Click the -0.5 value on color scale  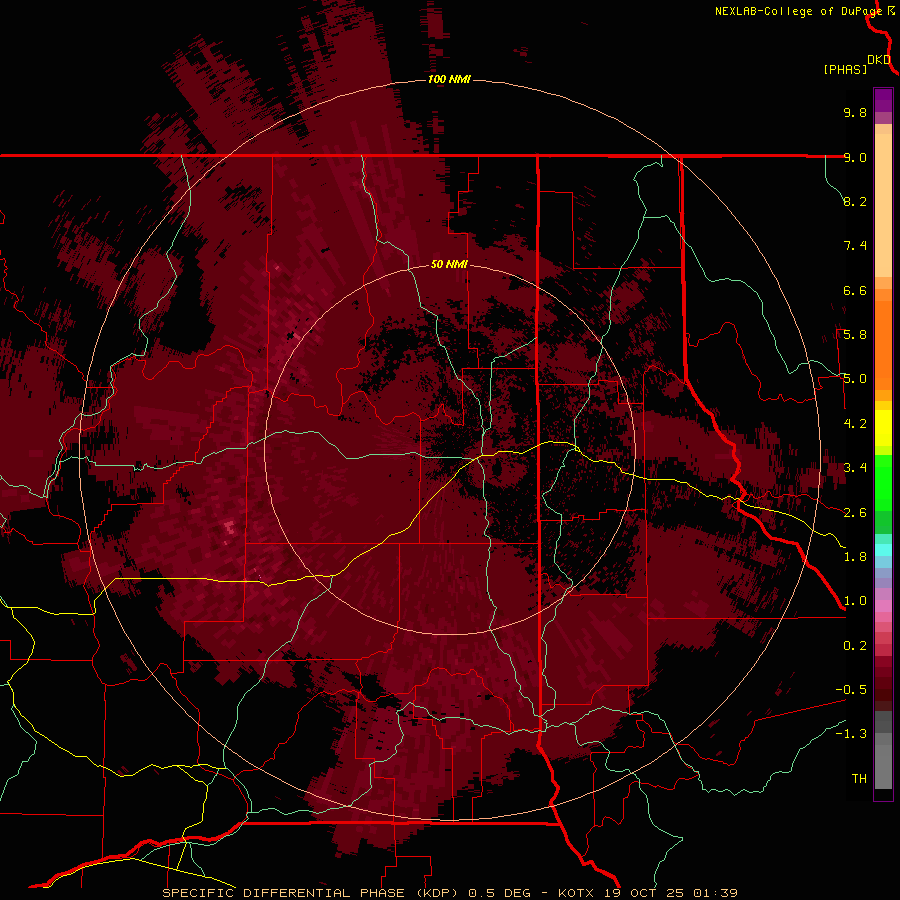coord(851,690)
